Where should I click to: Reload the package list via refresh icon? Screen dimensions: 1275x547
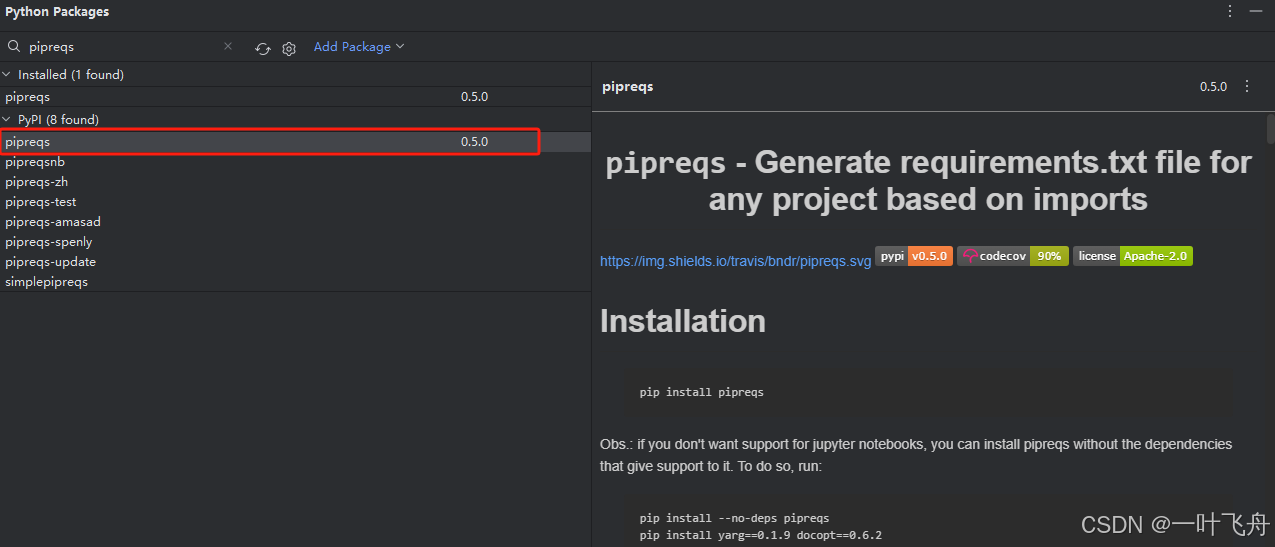263,48
